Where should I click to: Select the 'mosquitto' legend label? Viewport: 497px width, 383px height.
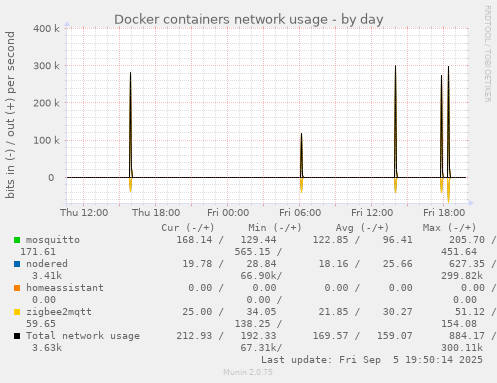[53, 240]
